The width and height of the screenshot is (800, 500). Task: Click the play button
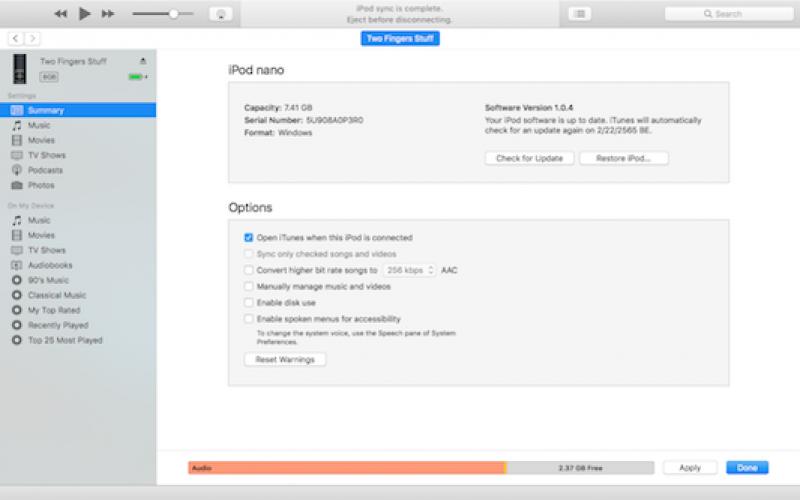point(85,14)
